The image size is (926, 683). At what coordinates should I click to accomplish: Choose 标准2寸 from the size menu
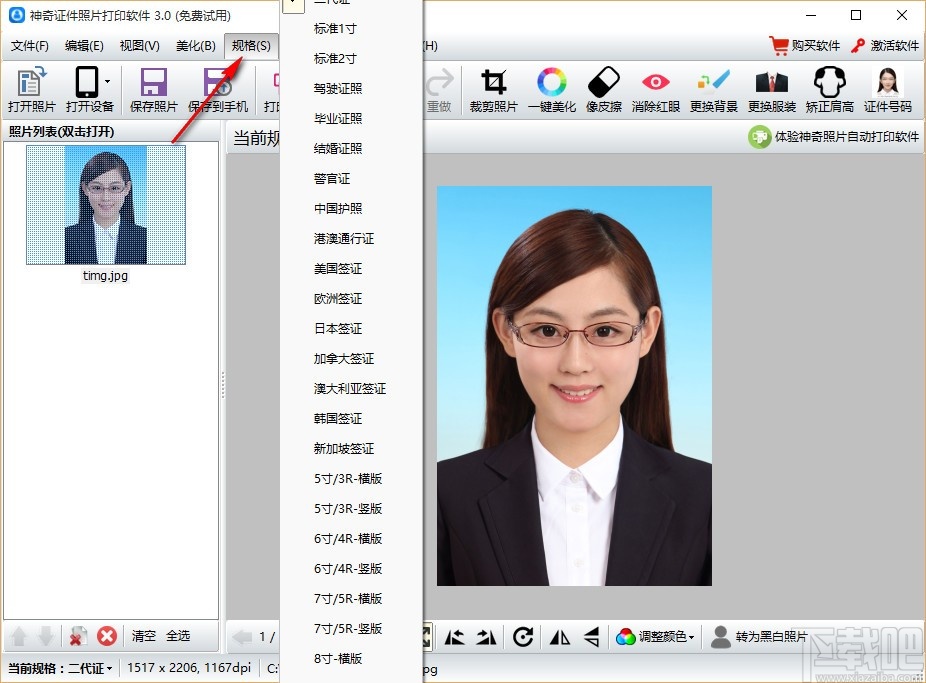[351, 58]
